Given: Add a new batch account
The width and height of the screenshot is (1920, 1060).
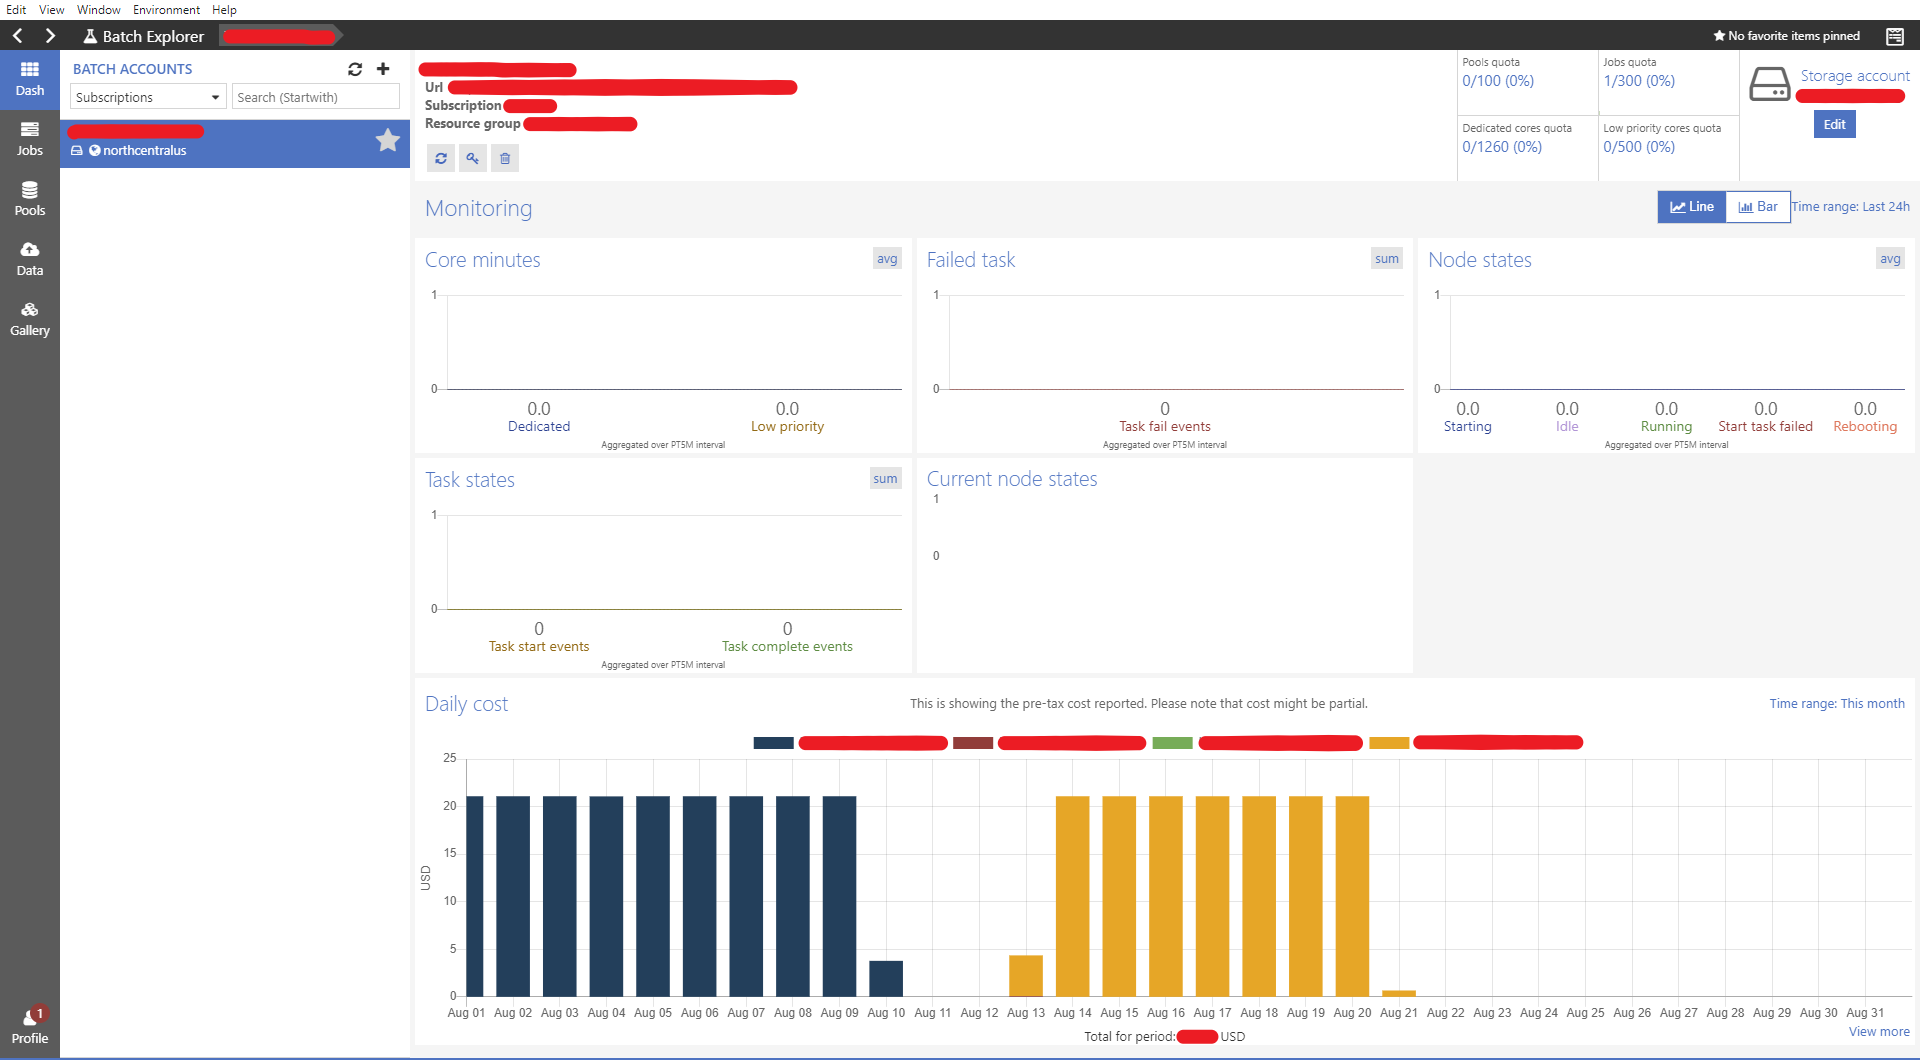Looking at the screenshot, I should (383, 69).
